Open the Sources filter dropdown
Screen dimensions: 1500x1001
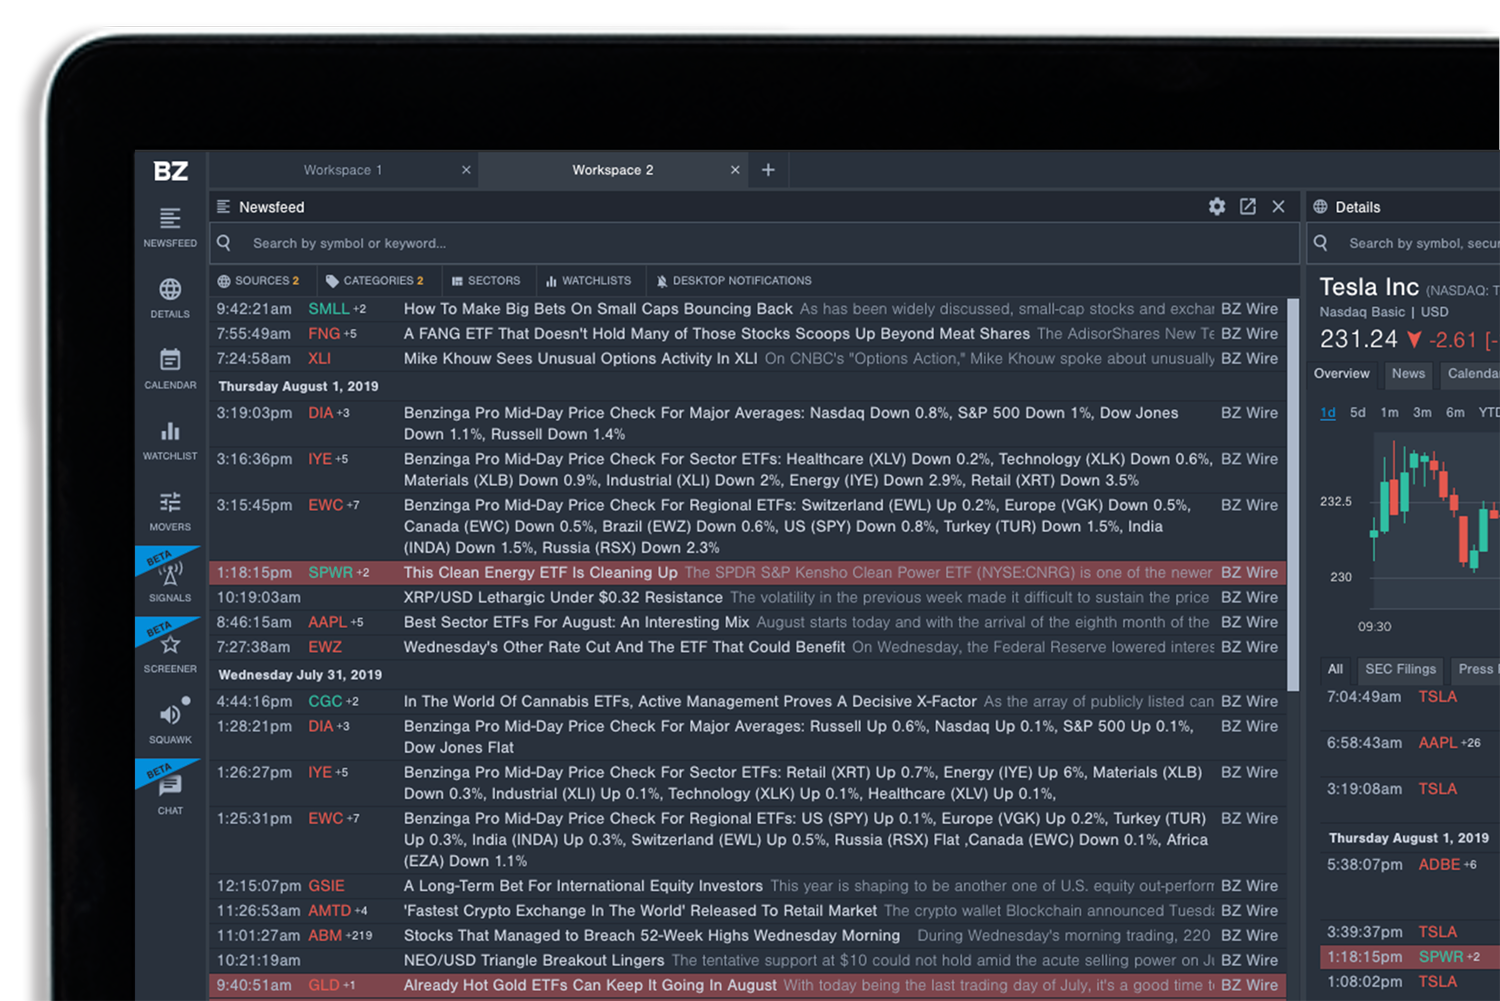click(x=259, y=281)
